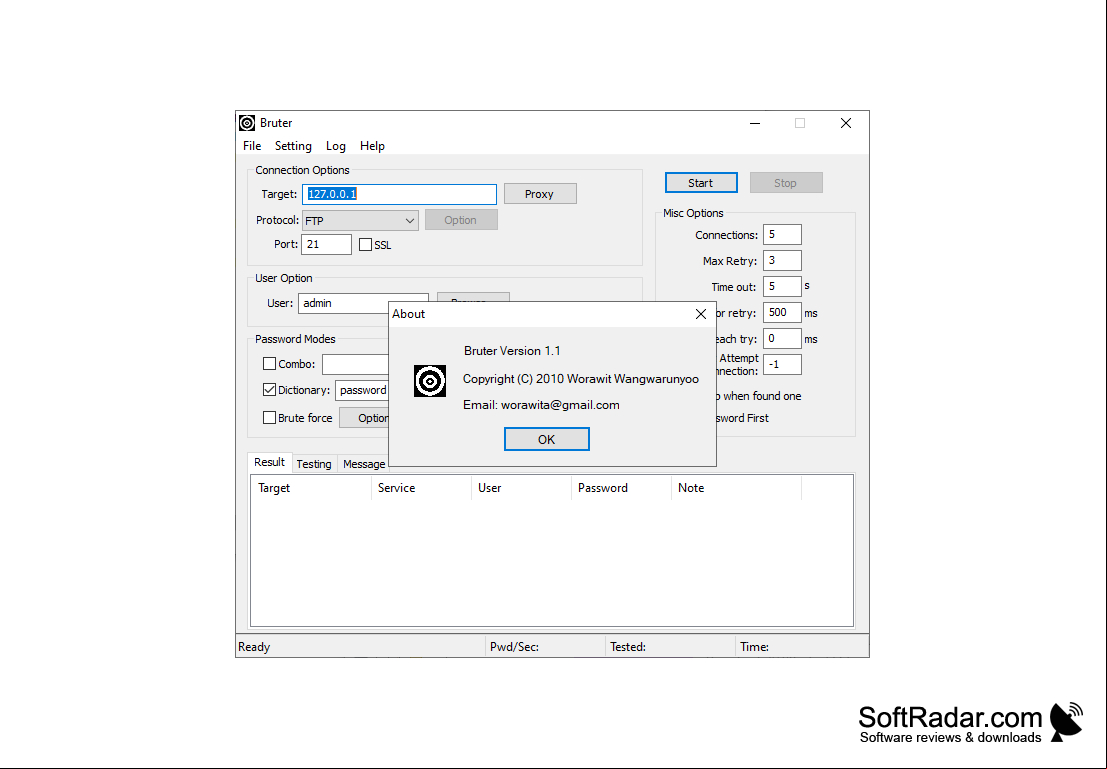Click the Service column header
The height and width of the screenshot is (769, 1107).
click(421, 488)
